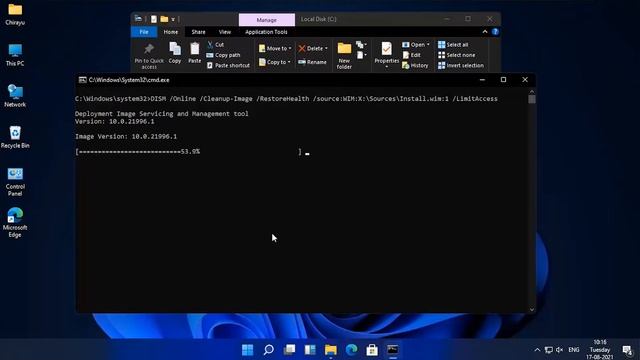Click the red Delete icon in ribbon
The width and height of the screenshot is (640, 360).
[x=302, y=49]
